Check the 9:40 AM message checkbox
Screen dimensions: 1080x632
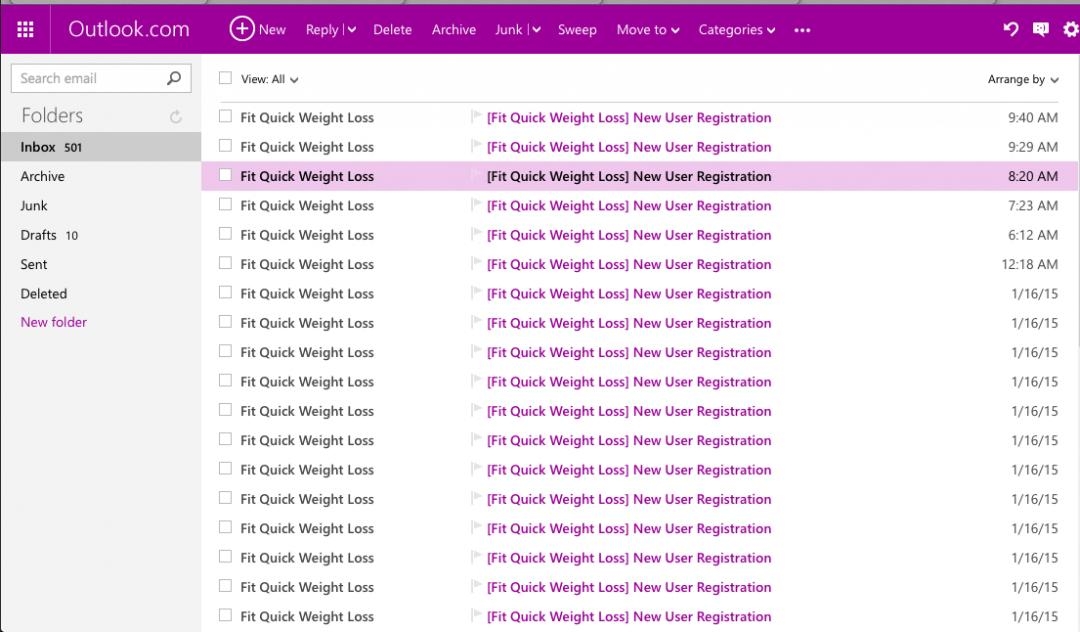[225, 116]
